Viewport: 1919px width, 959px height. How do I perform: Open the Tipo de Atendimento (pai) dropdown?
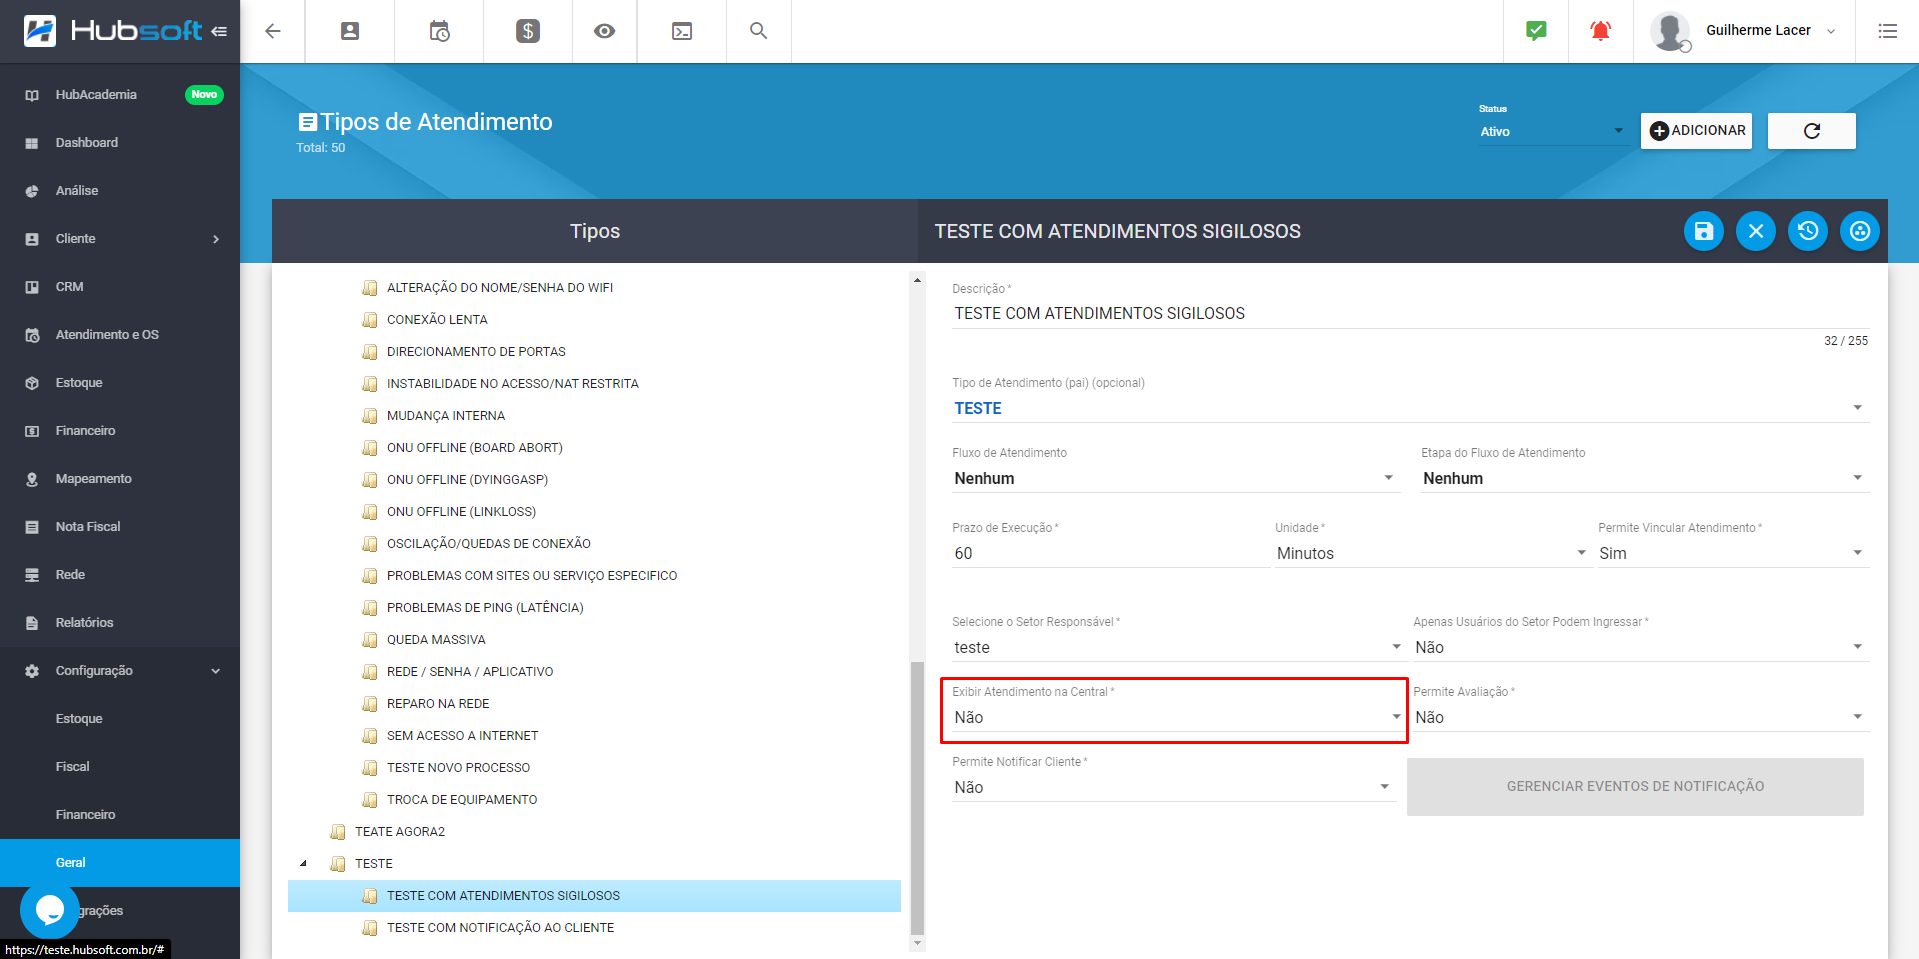[x=1410, y=408]
